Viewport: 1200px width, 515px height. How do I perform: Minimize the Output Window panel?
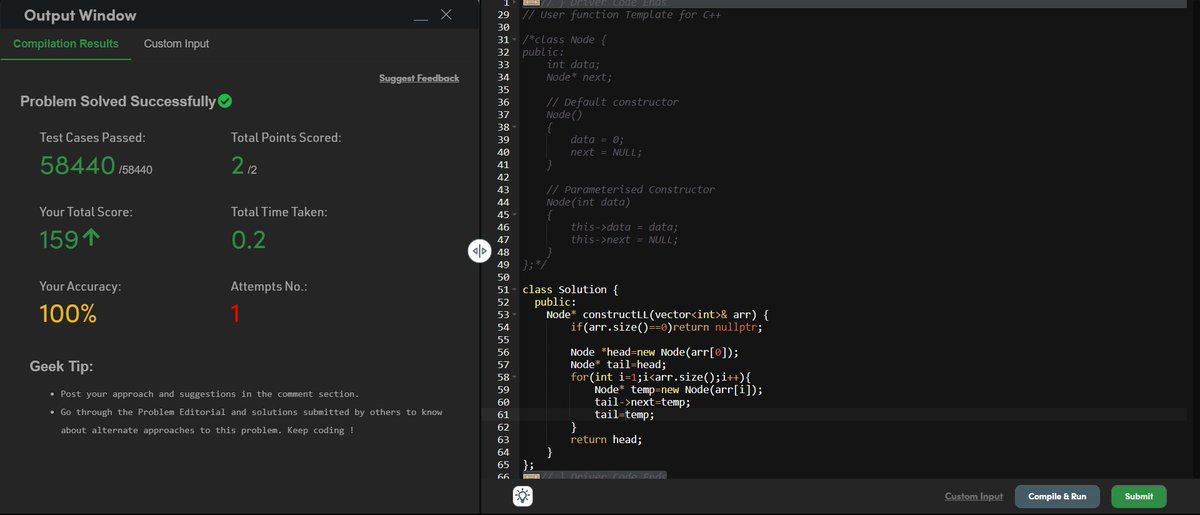pos(422,19)
